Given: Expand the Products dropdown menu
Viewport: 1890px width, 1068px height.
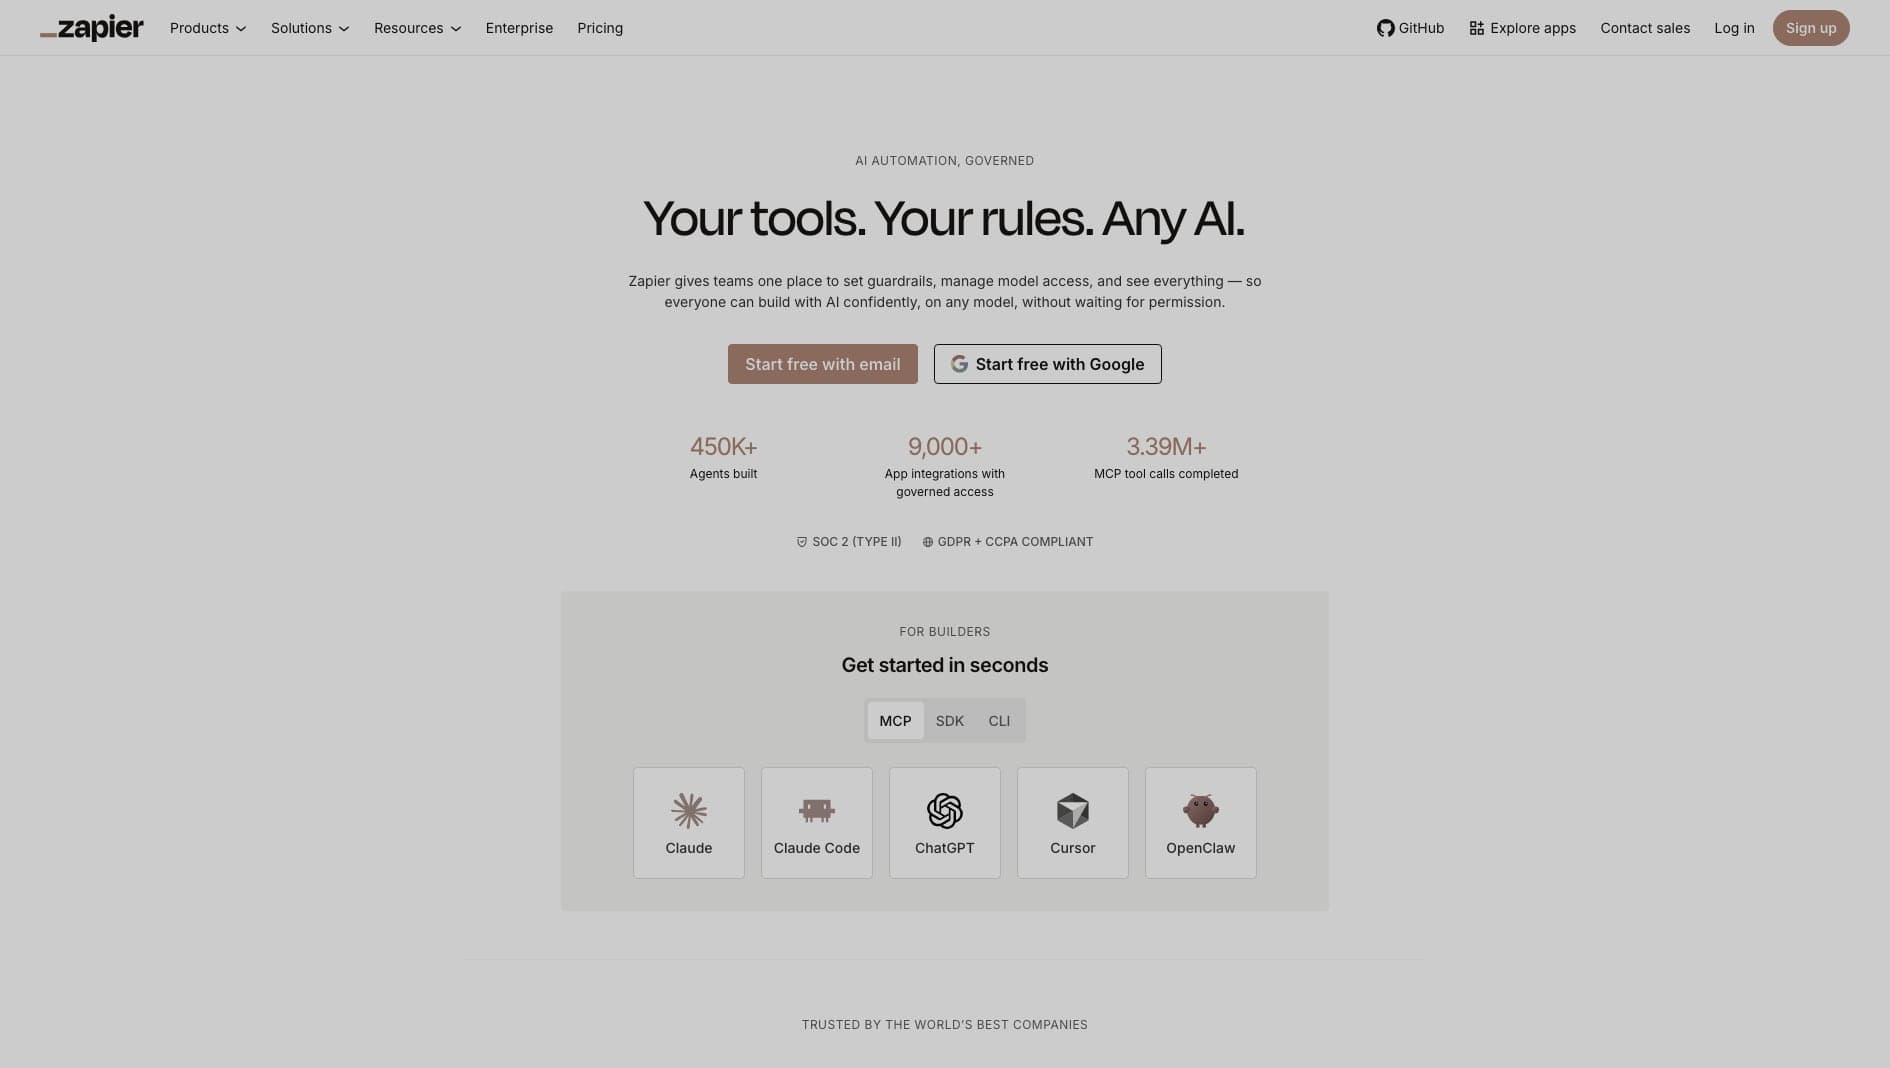Looking at the screenshot, I should point(208,28).
